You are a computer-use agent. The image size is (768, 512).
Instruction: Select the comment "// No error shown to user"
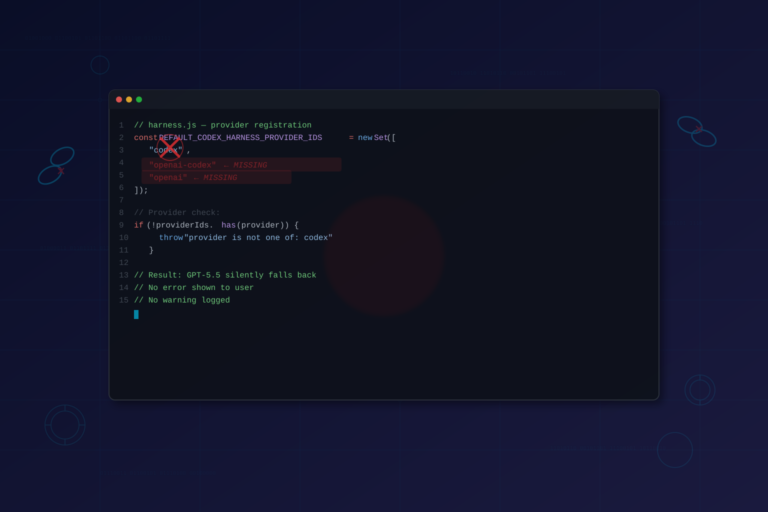click(193, 288)
